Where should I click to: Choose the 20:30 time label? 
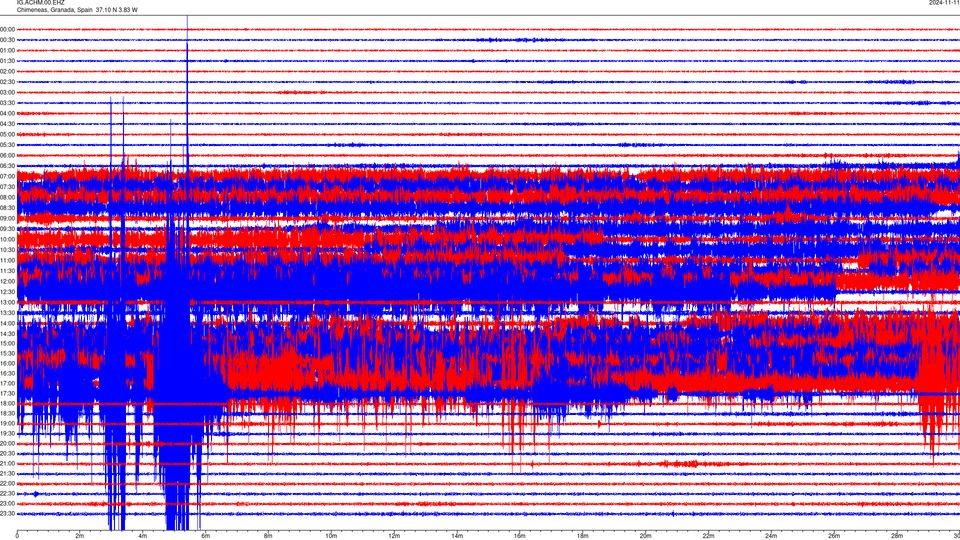[8, 454]
